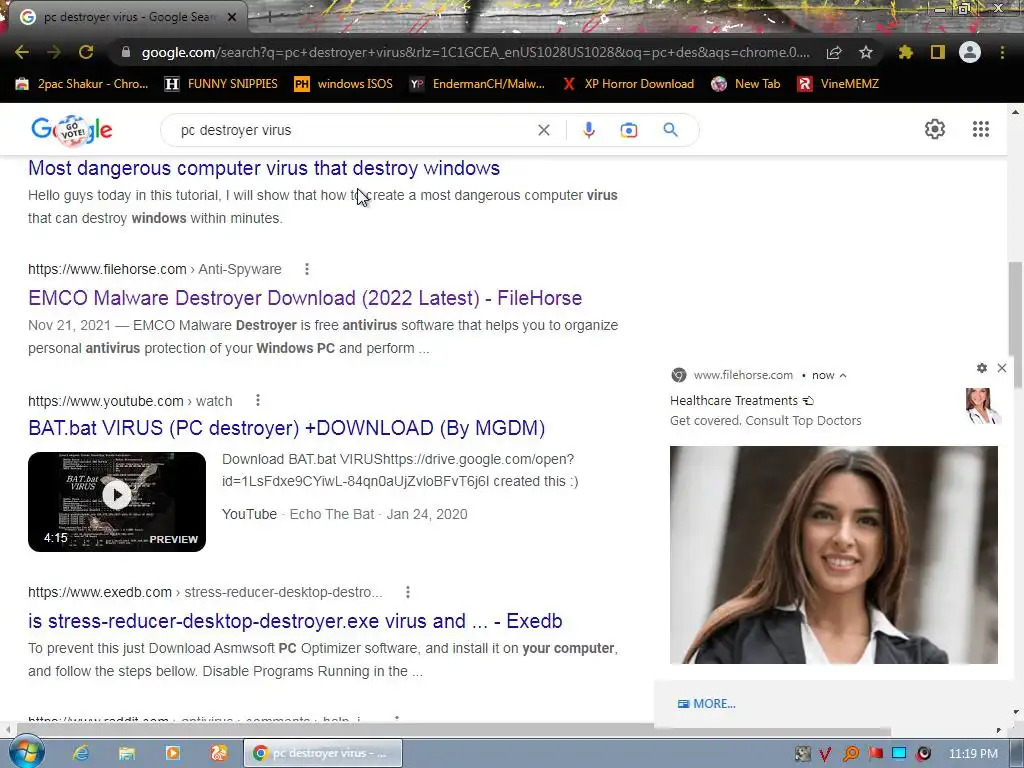Open Windows Media Player taskbar icon
Screen dimensions: 1024x768
point(172,753)
